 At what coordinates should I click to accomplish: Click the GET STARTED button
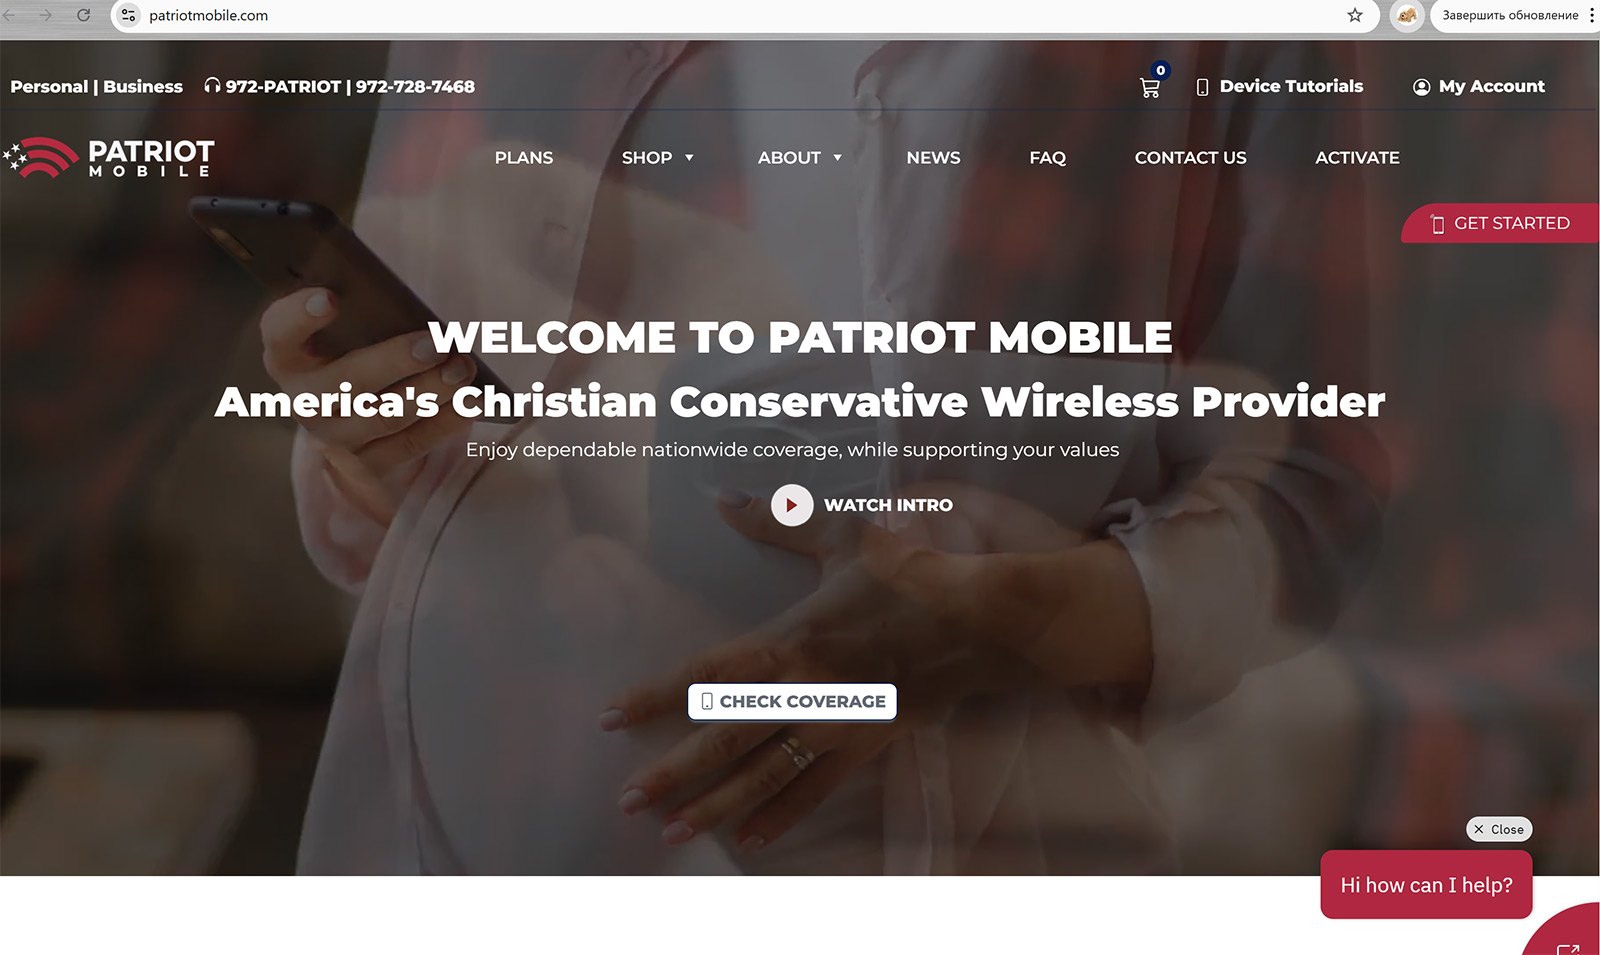[1500, 223]
